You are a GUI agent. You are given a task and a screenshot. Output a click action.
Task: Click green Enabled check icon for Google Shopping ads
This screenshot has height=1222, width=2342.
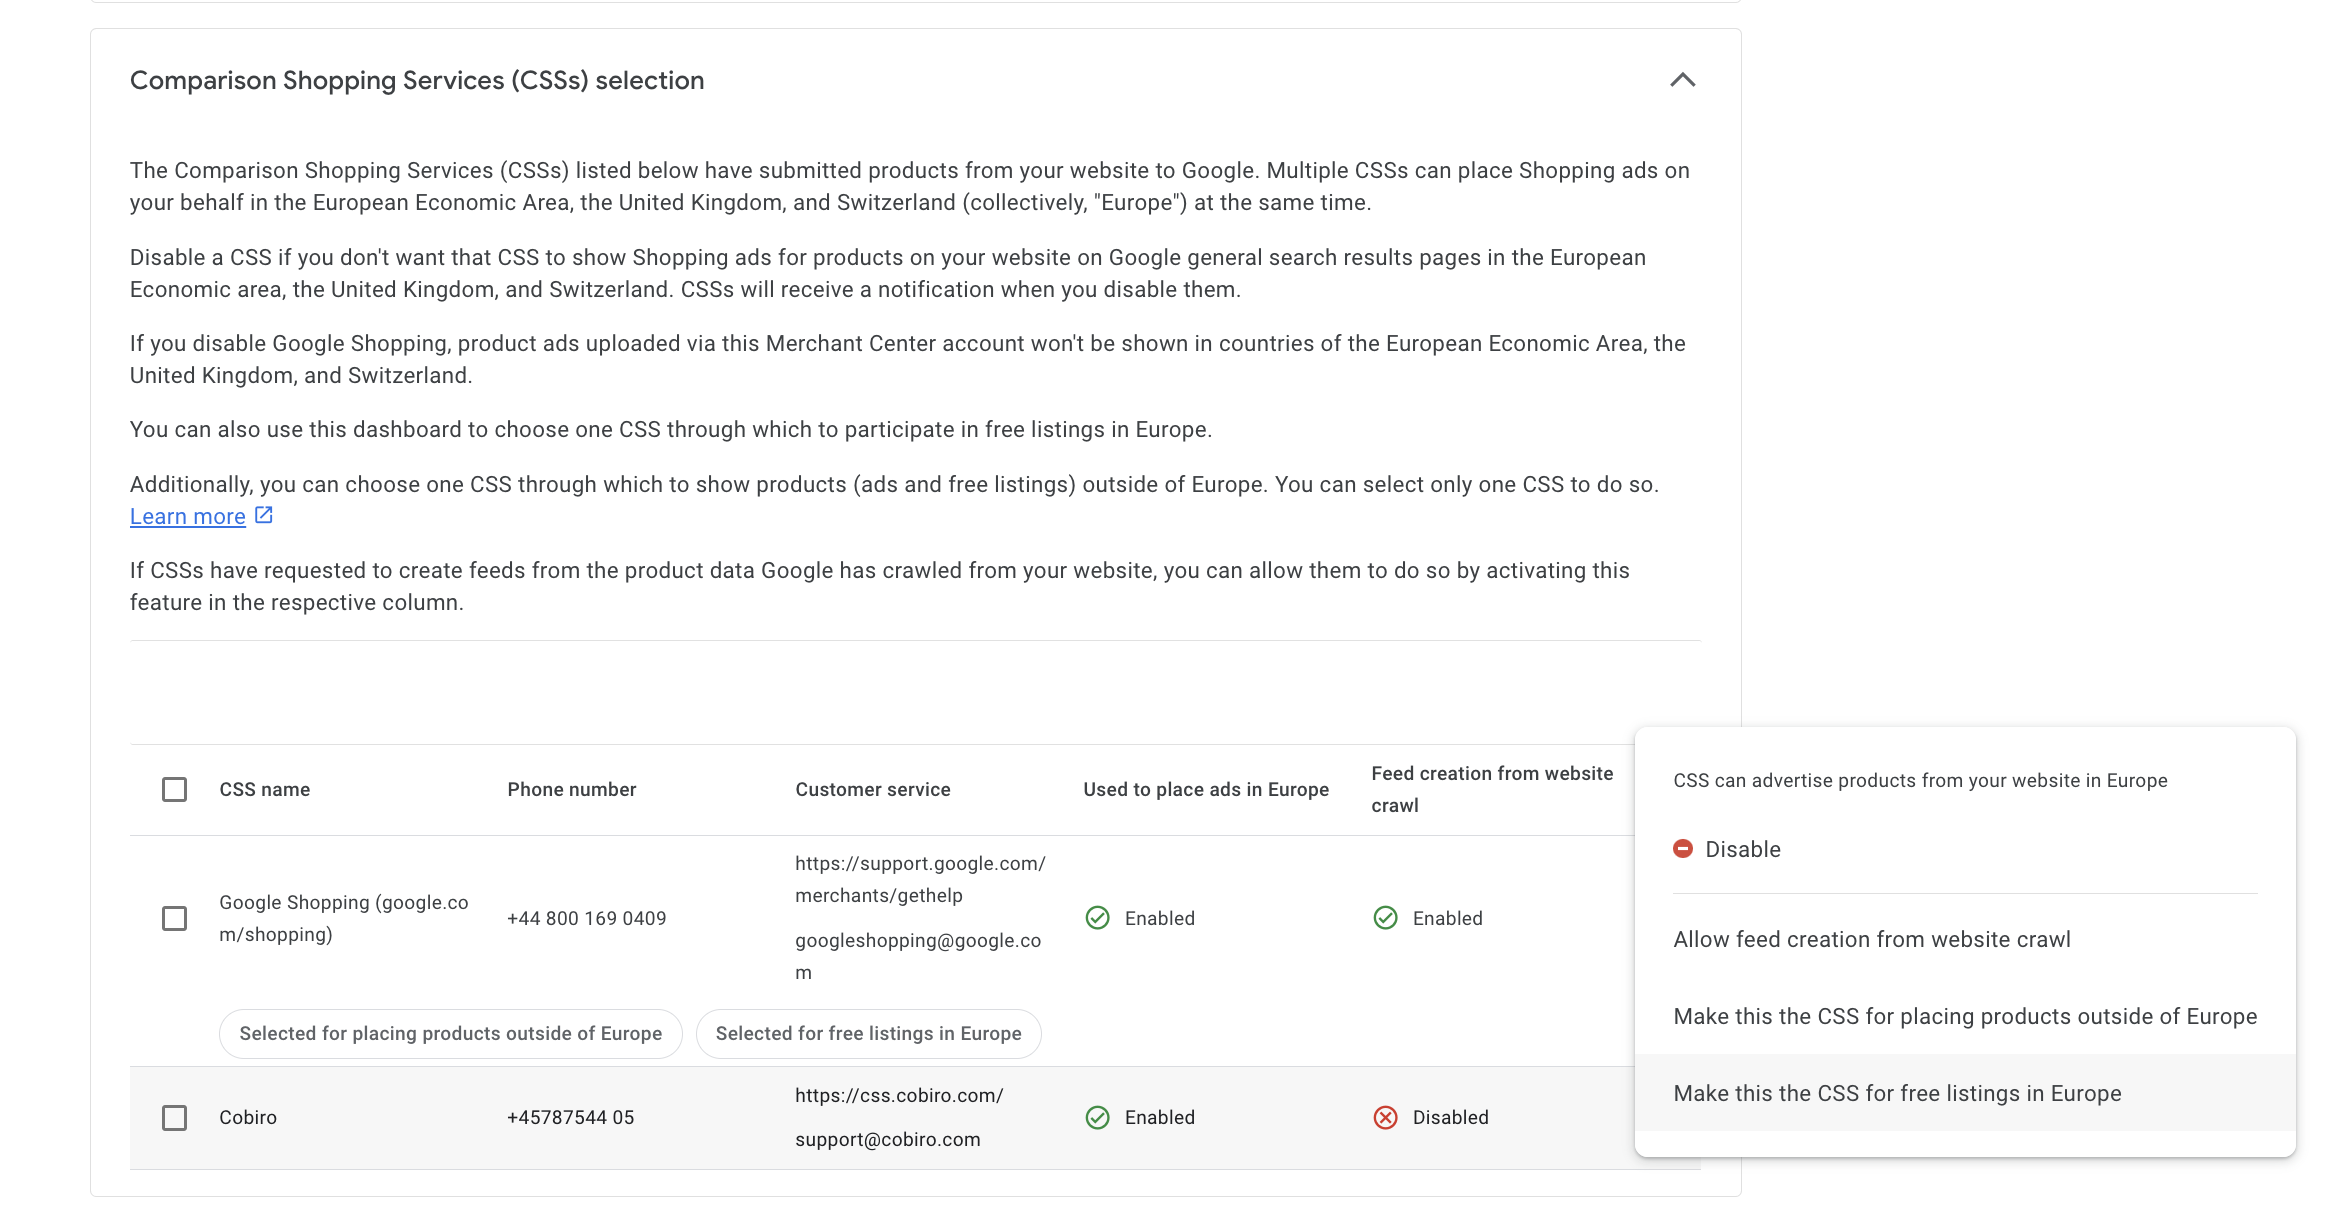[1097, 918]
